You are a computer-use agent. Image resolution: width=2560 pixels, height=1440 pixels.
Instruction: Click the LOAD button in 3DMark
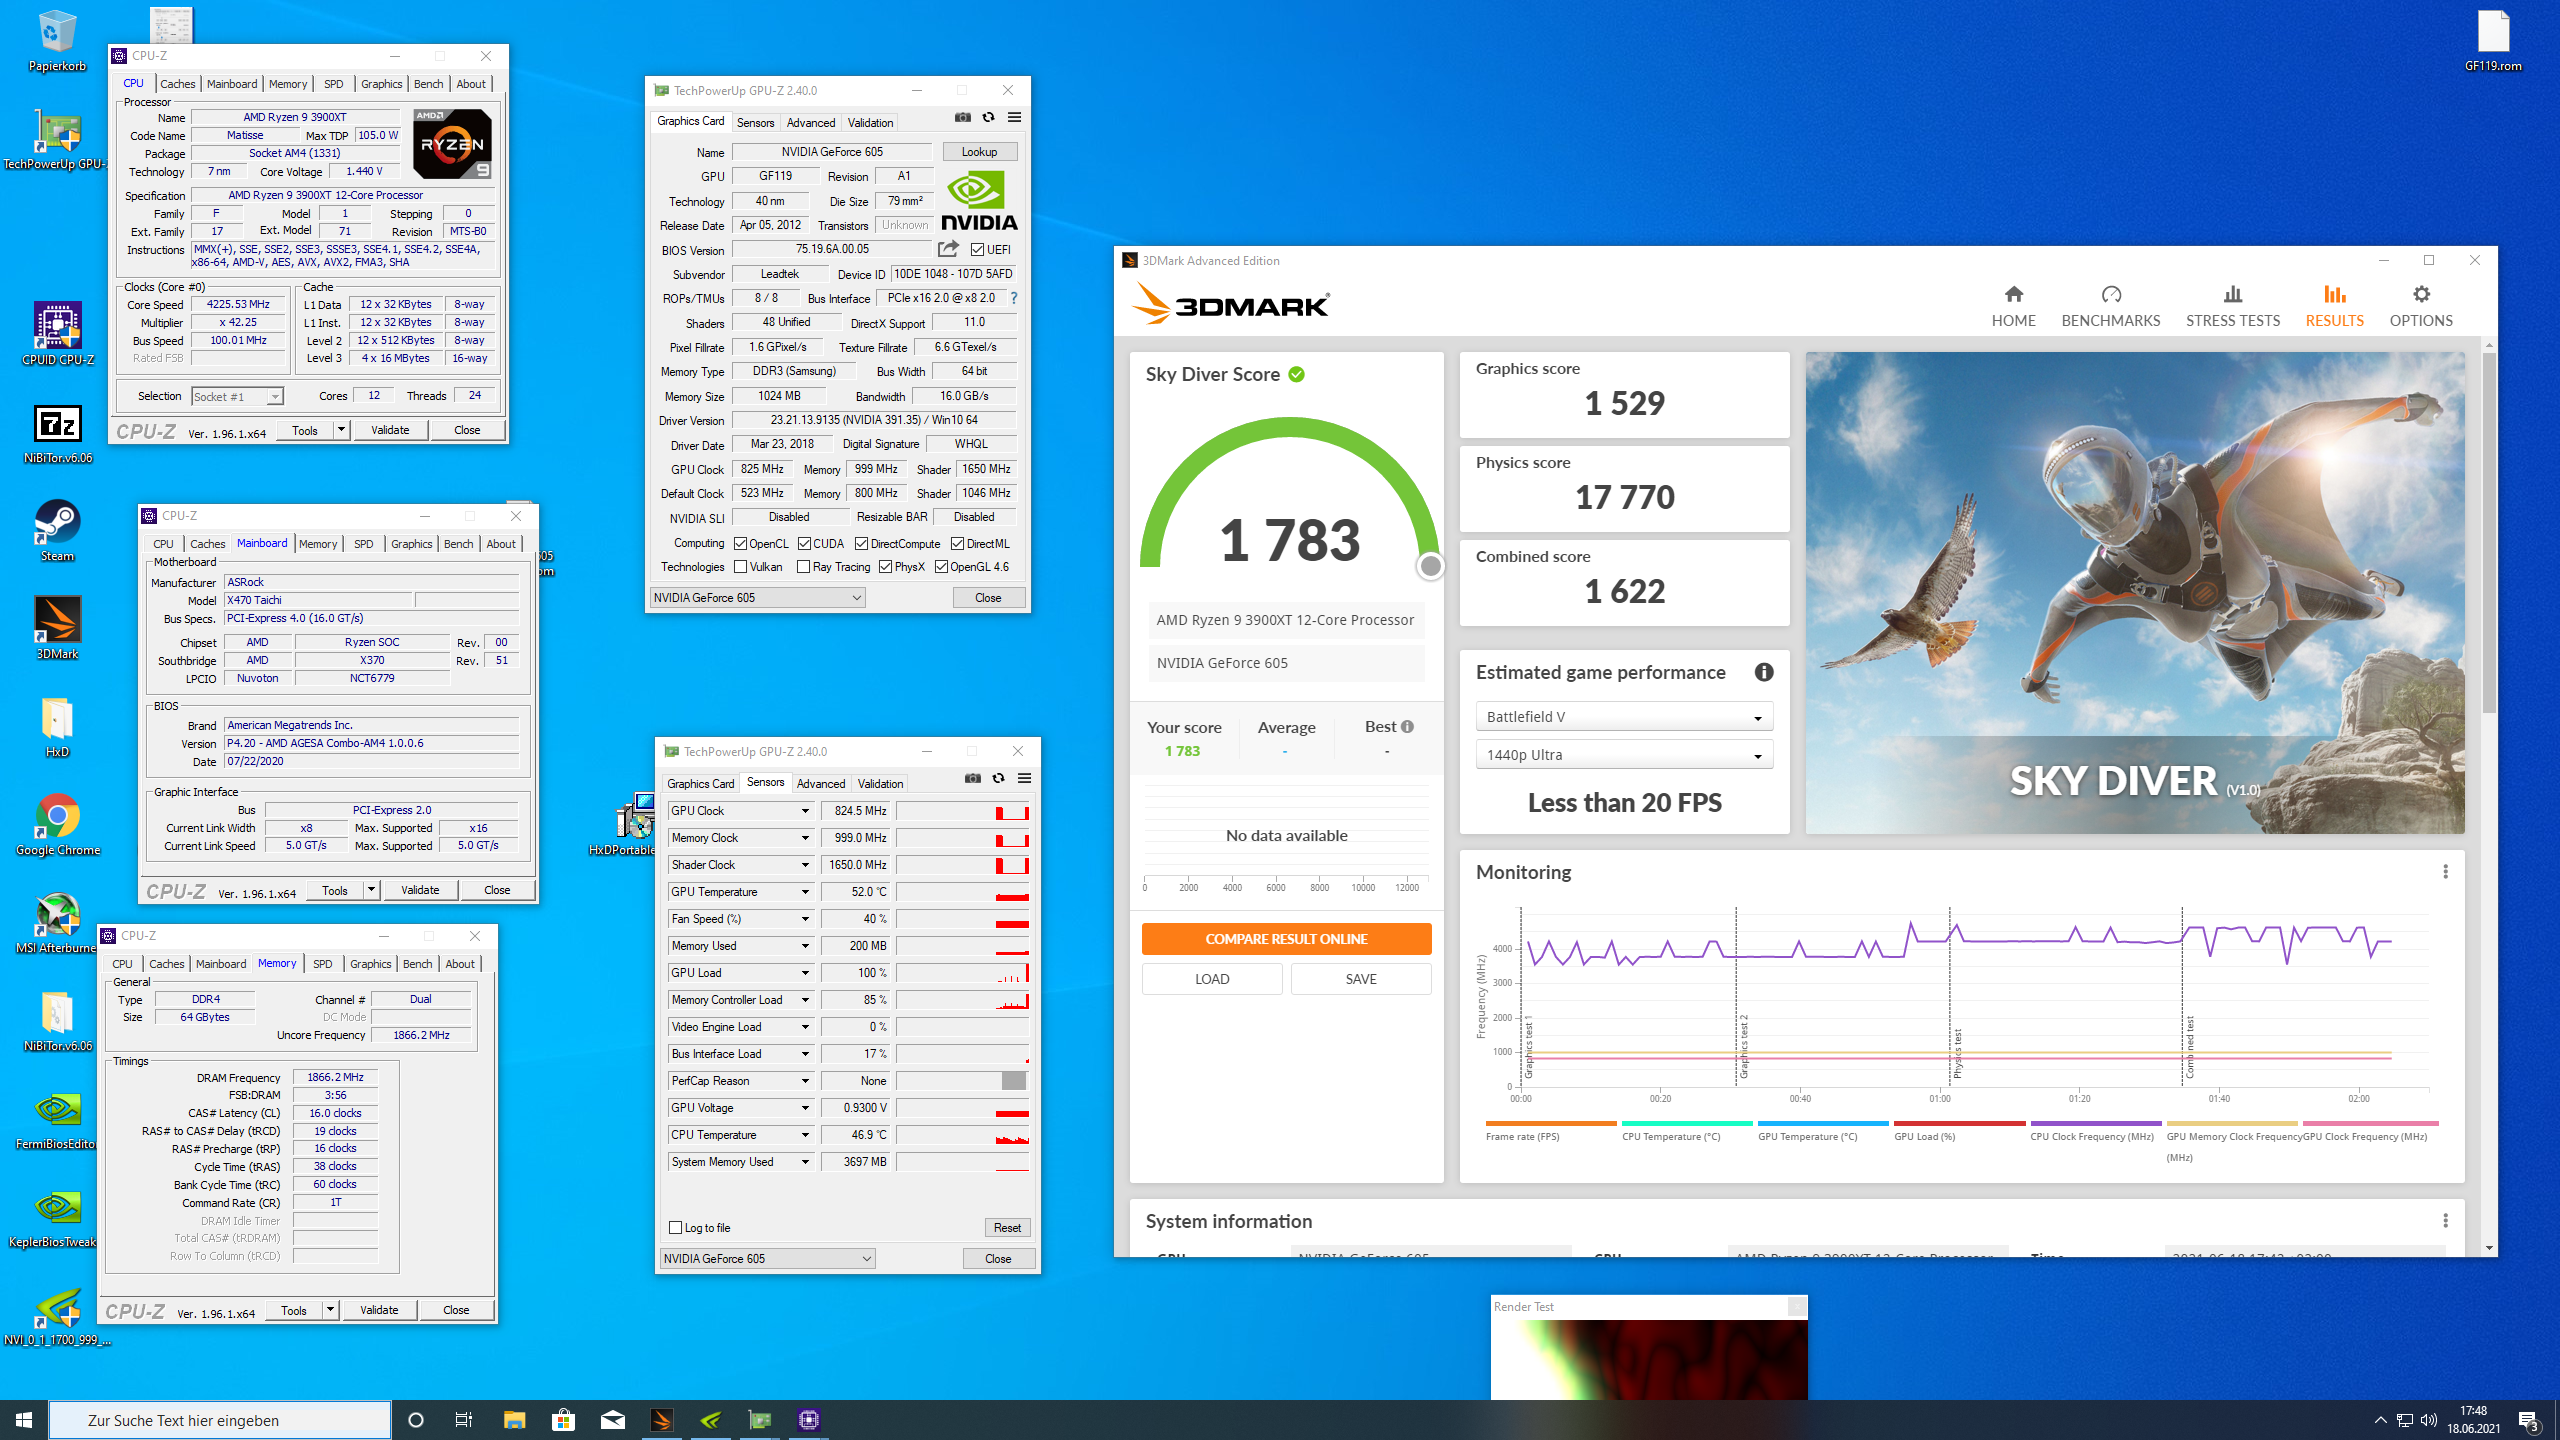1212,979
